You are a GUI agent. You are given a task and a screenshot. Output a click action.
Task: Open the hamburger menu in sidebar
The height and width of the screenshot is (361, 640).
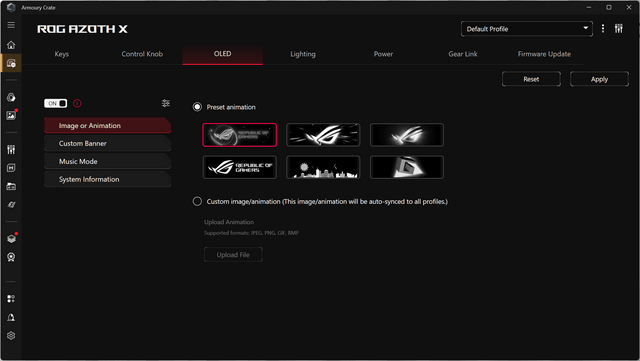pyautogui.click(x=11, y=25)
